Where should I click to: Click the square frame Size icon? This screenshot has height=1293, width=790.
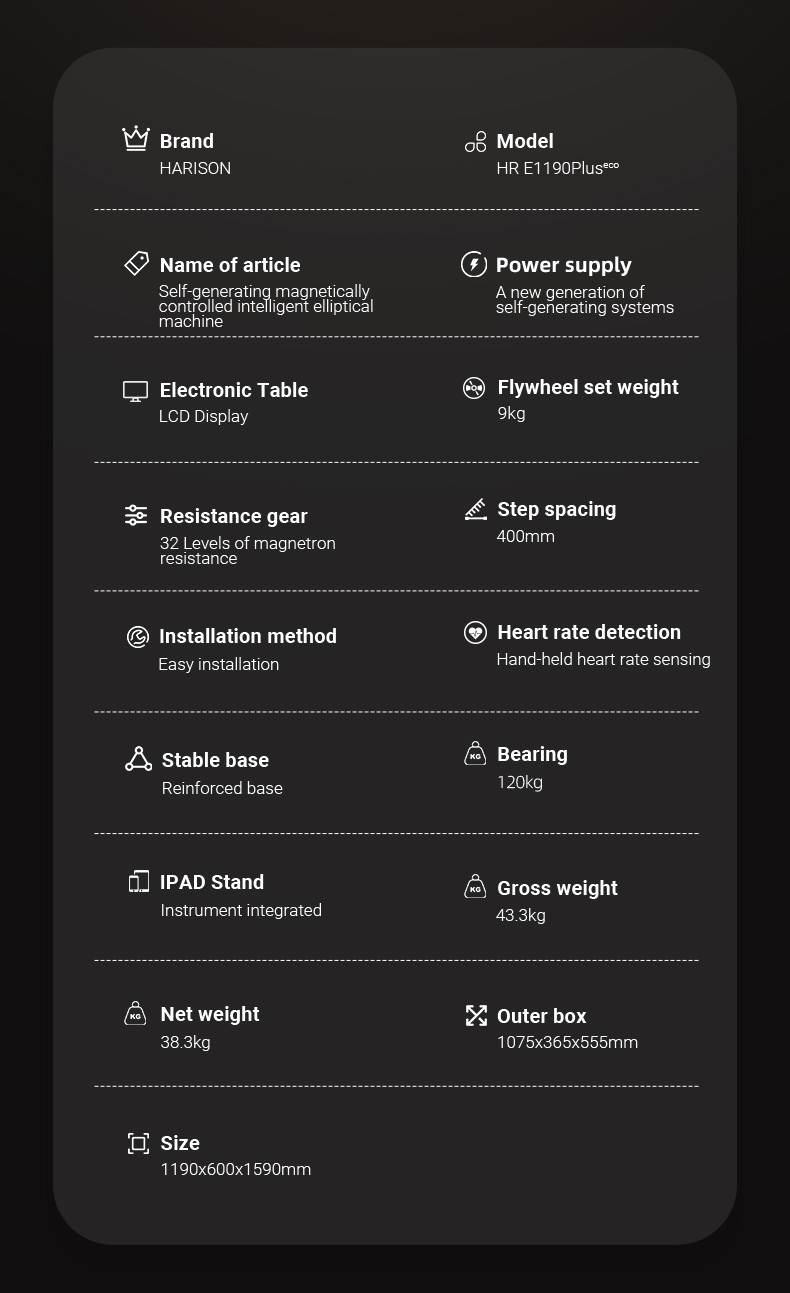138,1143
